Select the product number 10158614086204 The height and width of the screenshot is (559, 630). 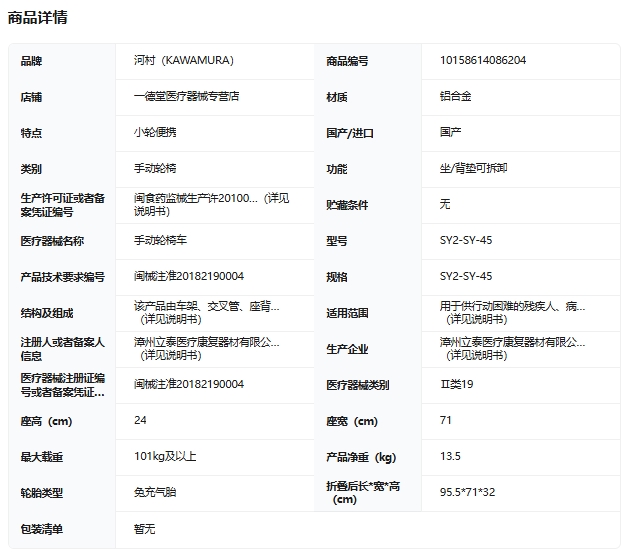click(x=483, y=61)
